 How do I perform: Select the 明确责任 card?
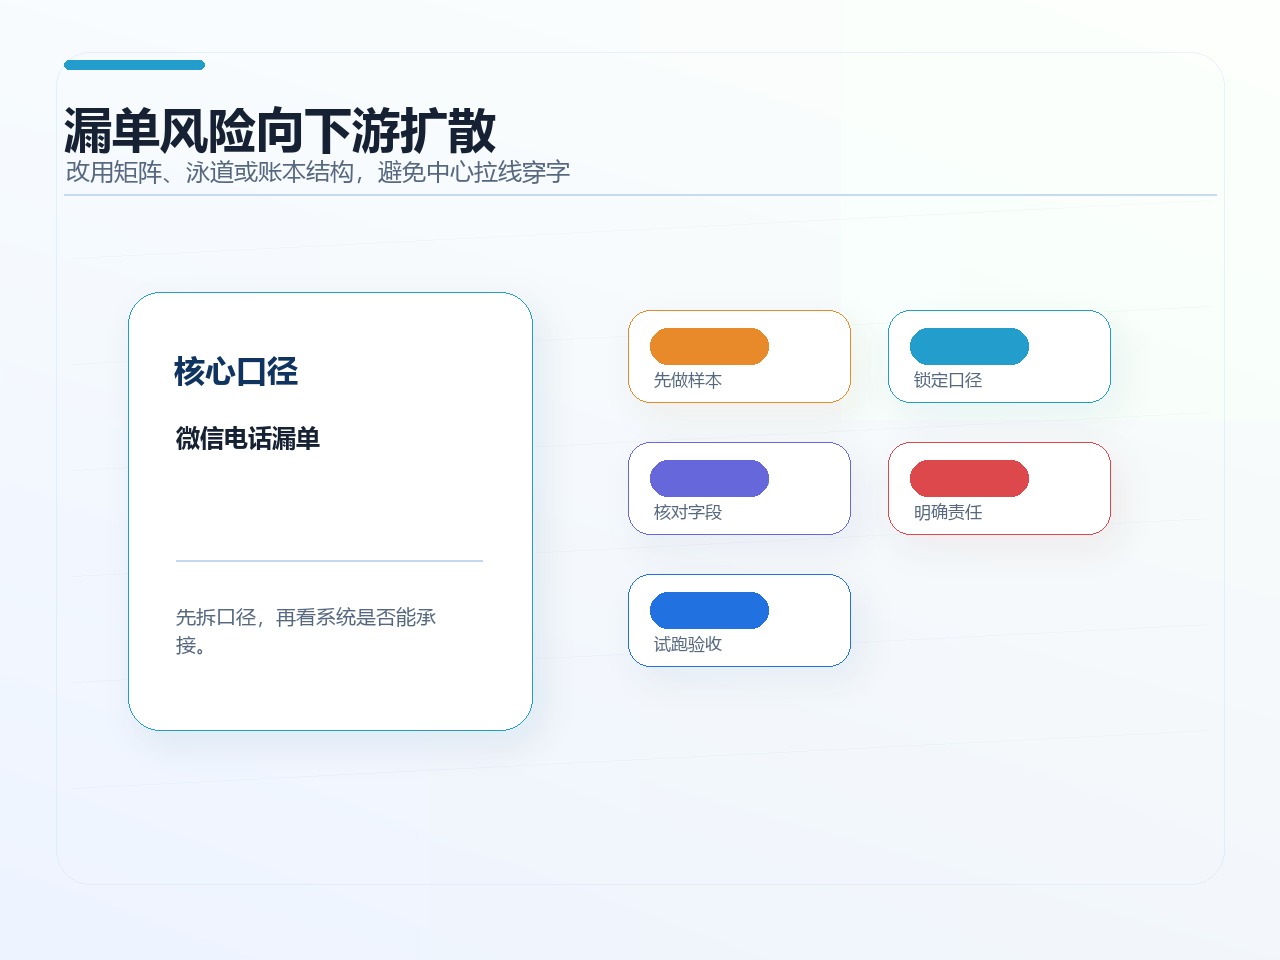999,488
